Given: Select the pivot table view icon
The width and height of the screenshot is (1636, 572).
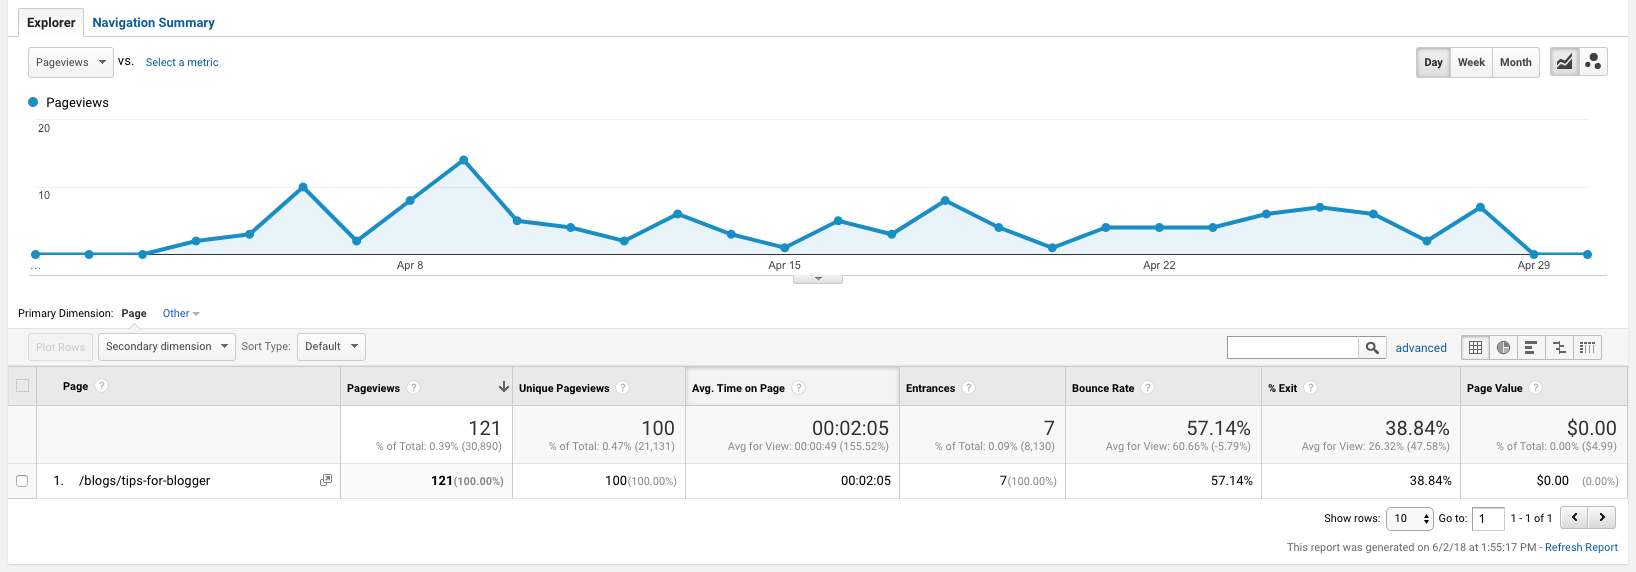Looking at the screenshot, I should click(x=1587, y=347).
